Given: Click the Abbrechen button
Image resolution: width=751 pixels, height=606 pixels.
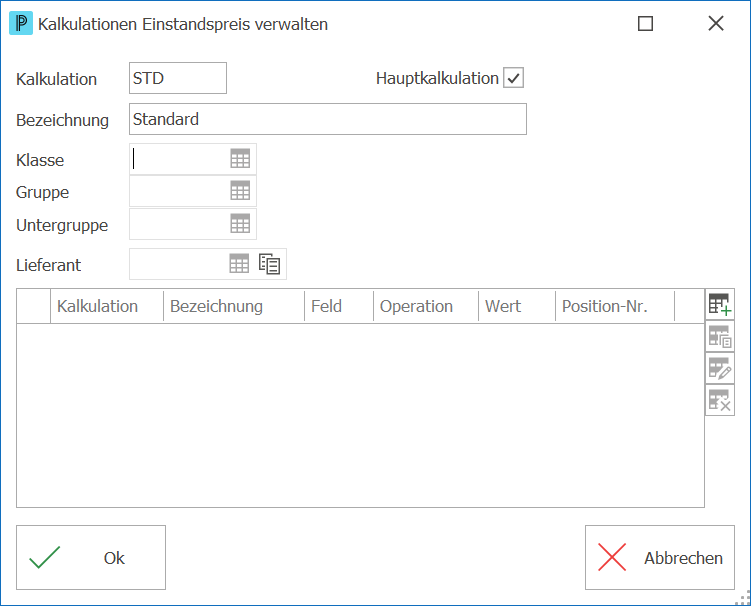Looking at the screenshot, I should (x=660, y=558).
